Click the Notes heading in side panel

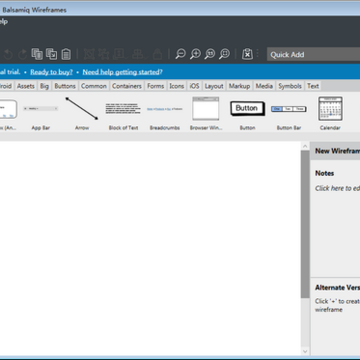[325, 173]
